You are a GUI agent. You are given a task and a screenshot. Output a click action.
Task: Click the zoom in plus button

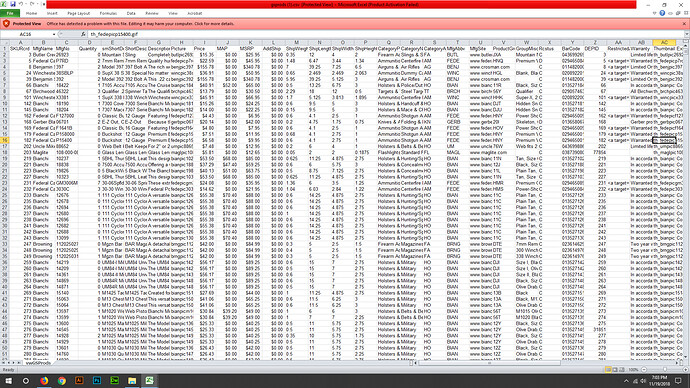pyautogui.click(x=686, y=370)
